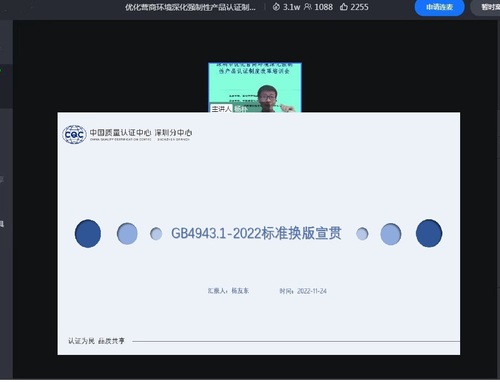Click the date text 2022-11-24
This screenshot has height=382, width=500.
pos(312,291)
